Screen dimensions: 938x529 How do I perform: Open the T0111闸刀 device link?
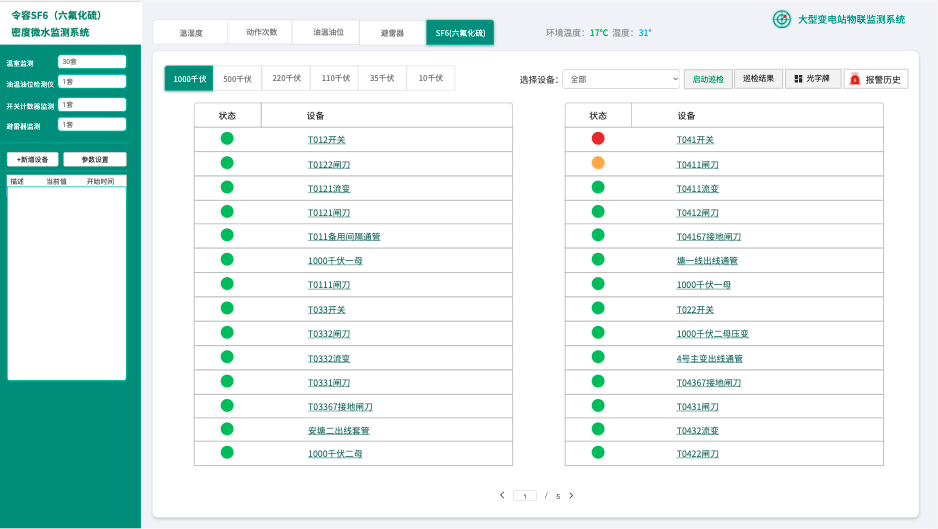(x=329, y=285)
